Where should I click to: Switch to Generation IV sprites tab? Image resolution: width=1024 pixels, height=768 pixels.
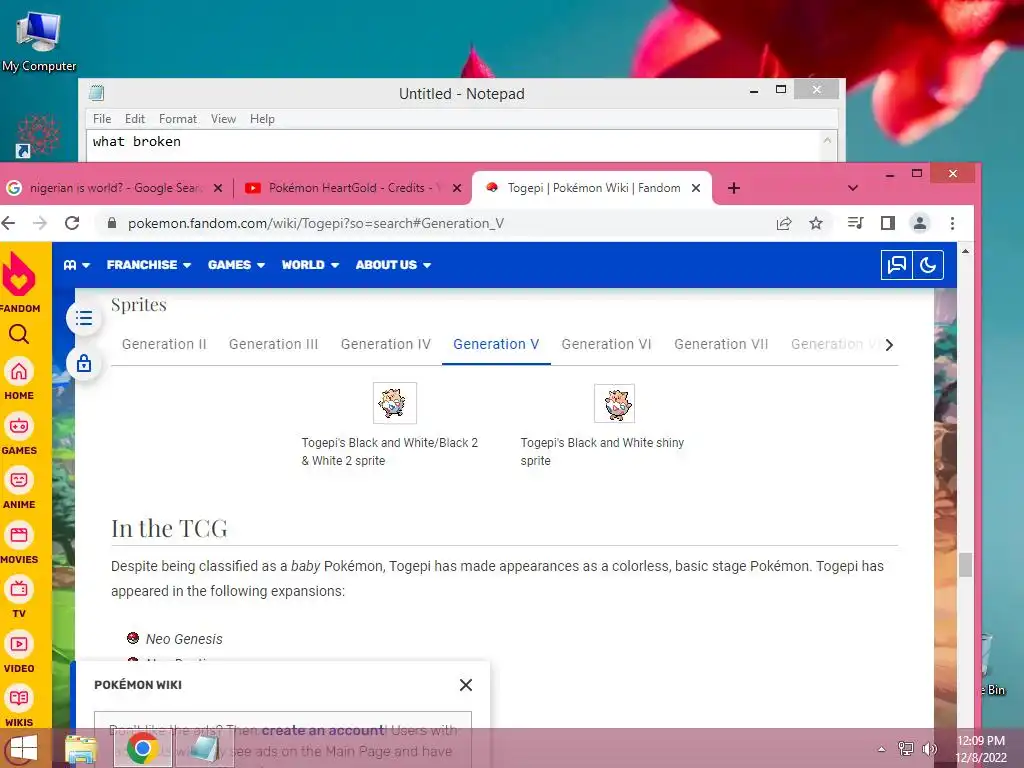386,344
